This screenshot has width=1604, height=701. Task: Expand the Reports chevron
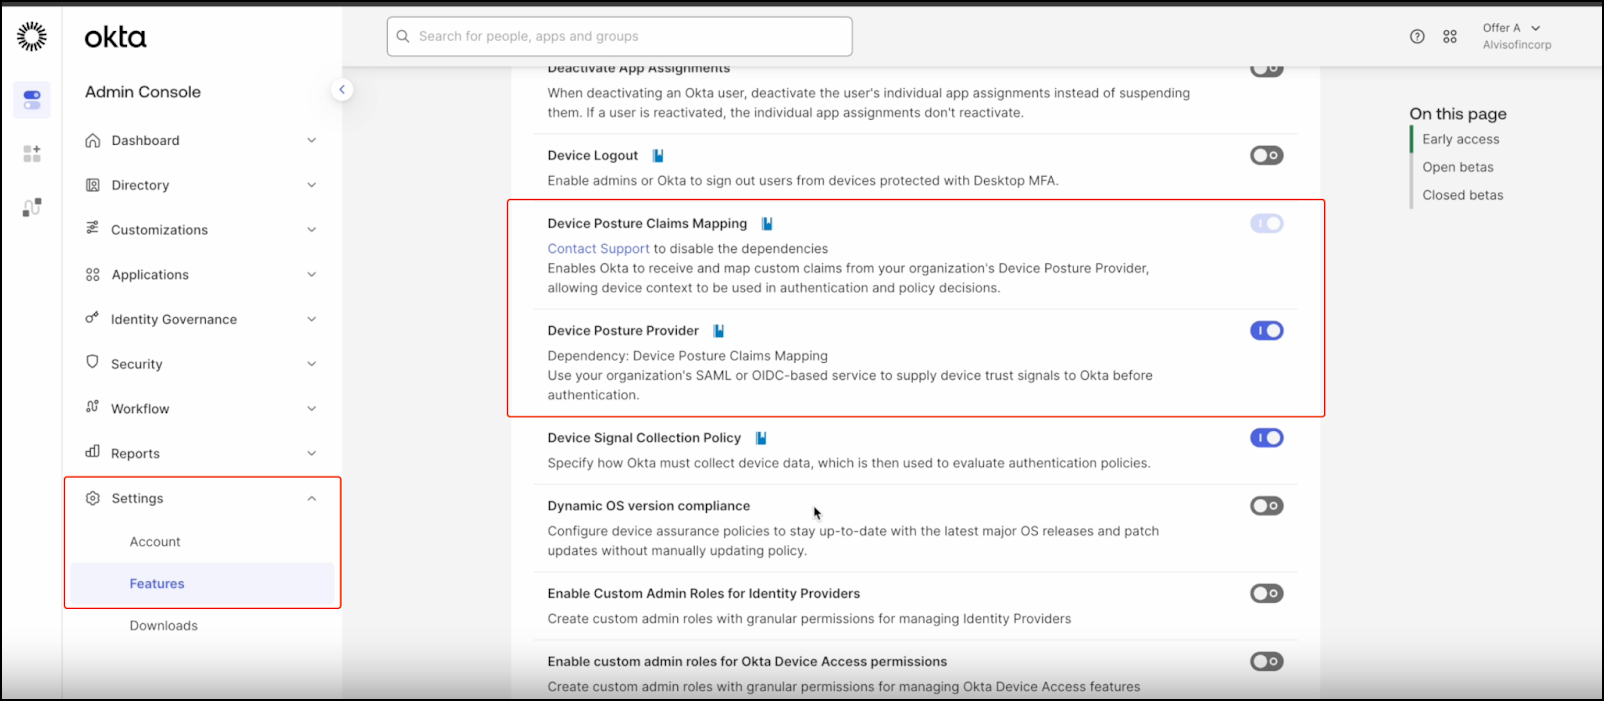(x=312, y=453)
